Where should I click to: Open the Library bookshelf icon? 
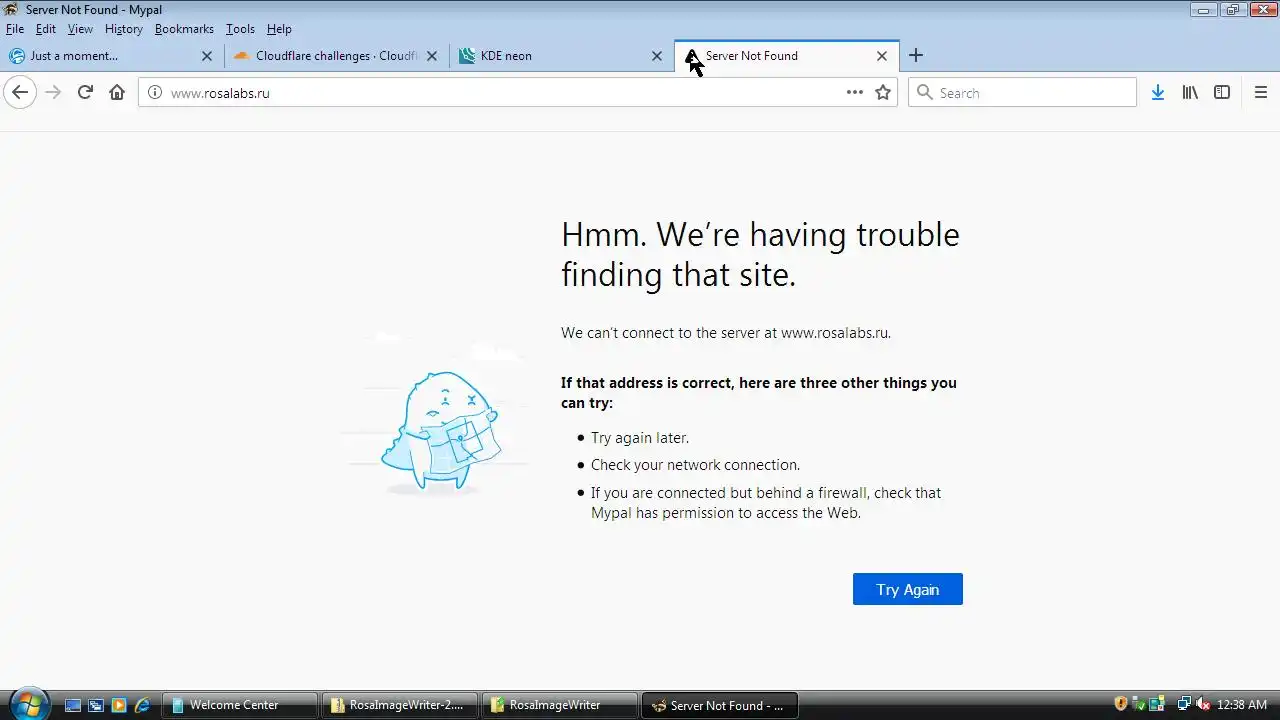click(1190, 92)
